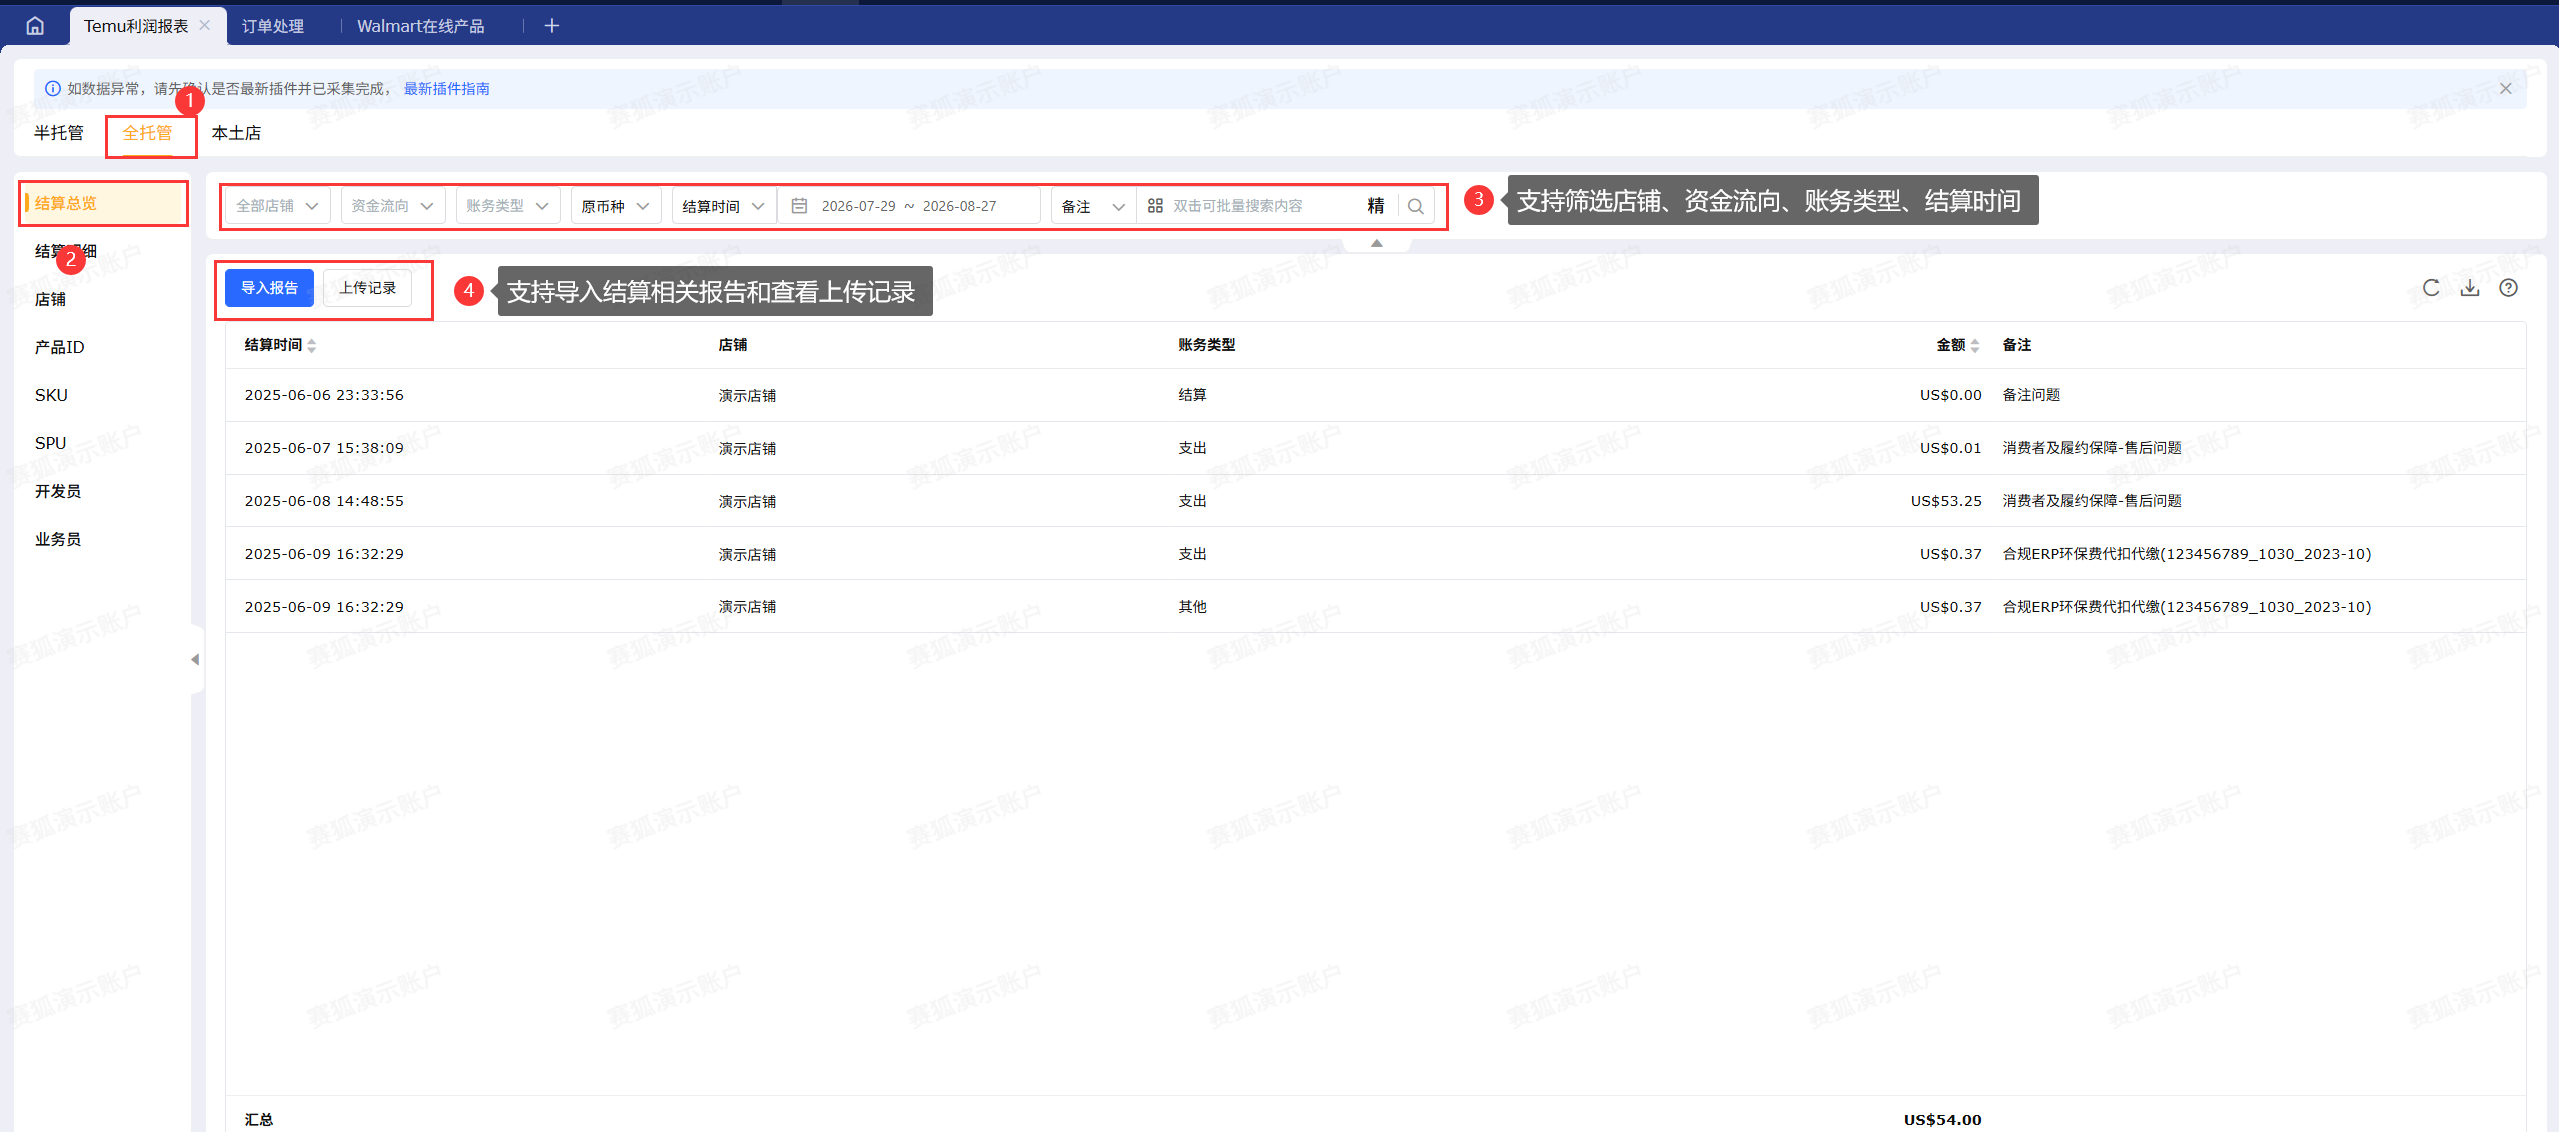Go to the home icon tab
2559x1132 pixels.
(35, 26)
